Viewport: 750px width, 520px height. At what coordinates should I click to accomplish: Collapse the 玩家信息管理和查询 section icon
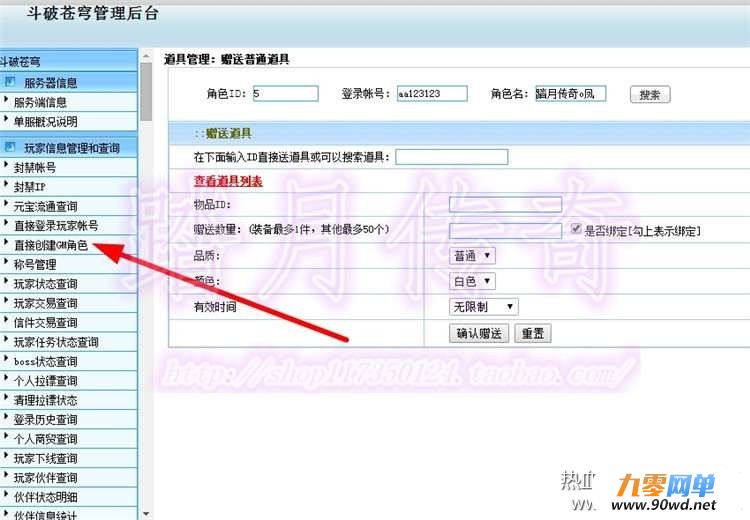[x=10, y=147]
